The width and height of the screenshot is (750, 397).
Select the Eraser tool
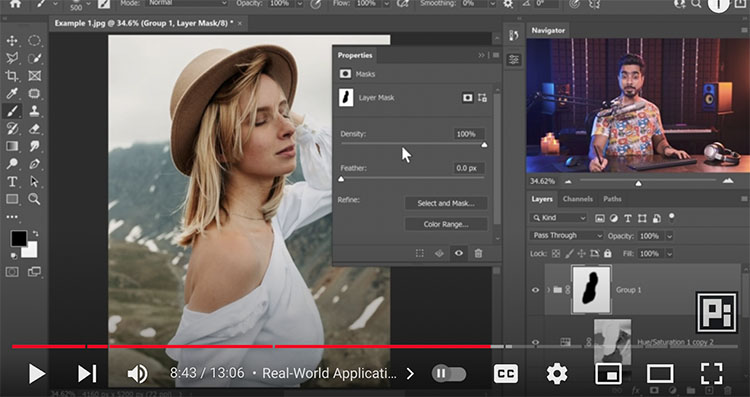[x=34, y=128]
